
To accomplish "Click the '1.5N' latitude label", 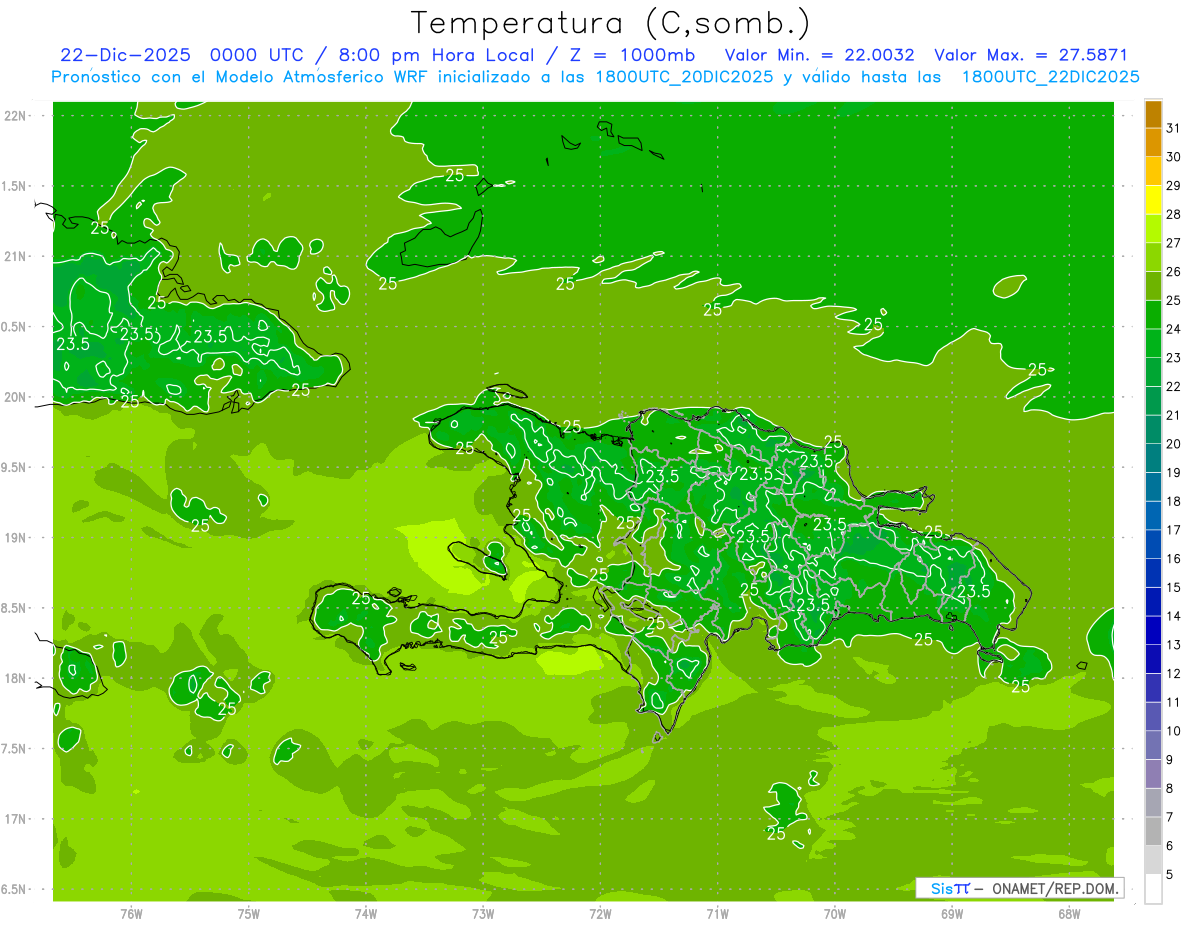I will pyautogui.click(x=15, y=187).
